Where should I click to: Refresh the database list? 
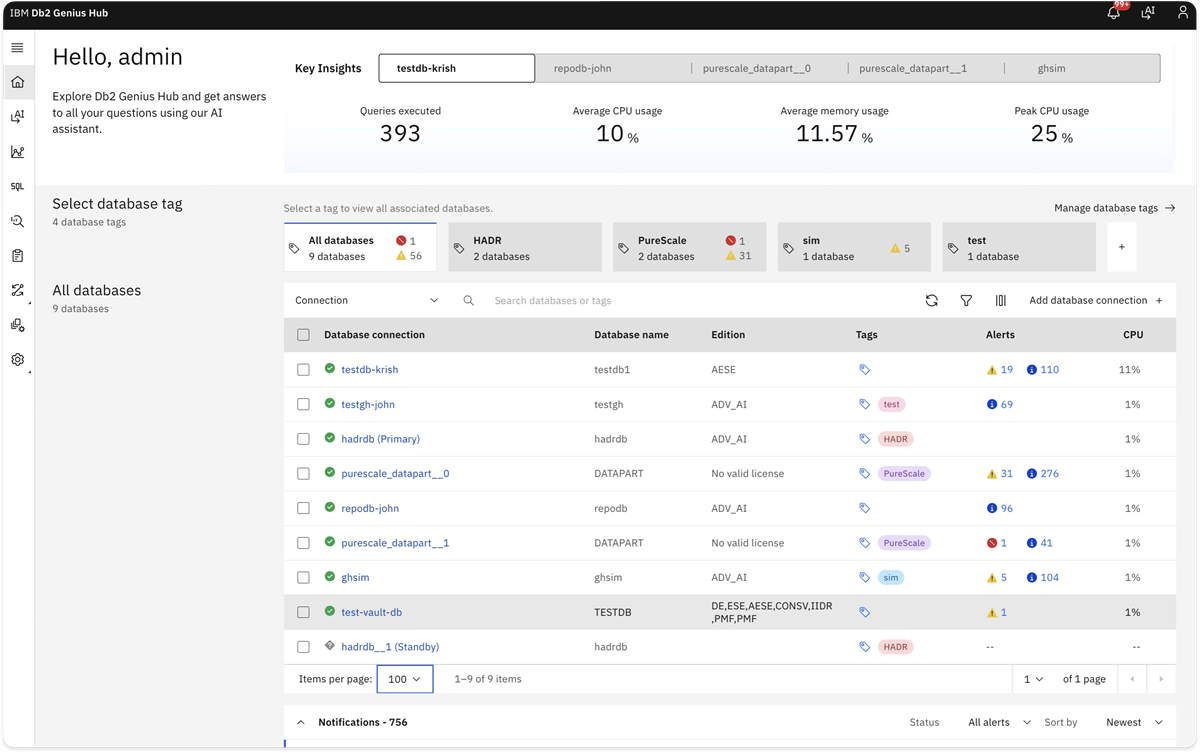click(x=931, y=300)
